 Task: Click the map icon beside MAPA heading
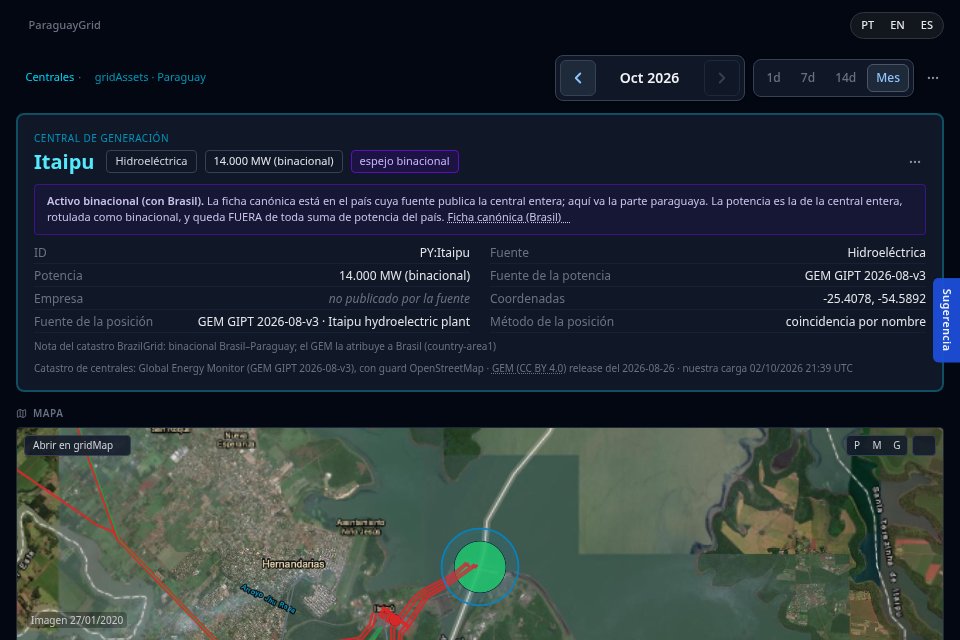point(21,413)
